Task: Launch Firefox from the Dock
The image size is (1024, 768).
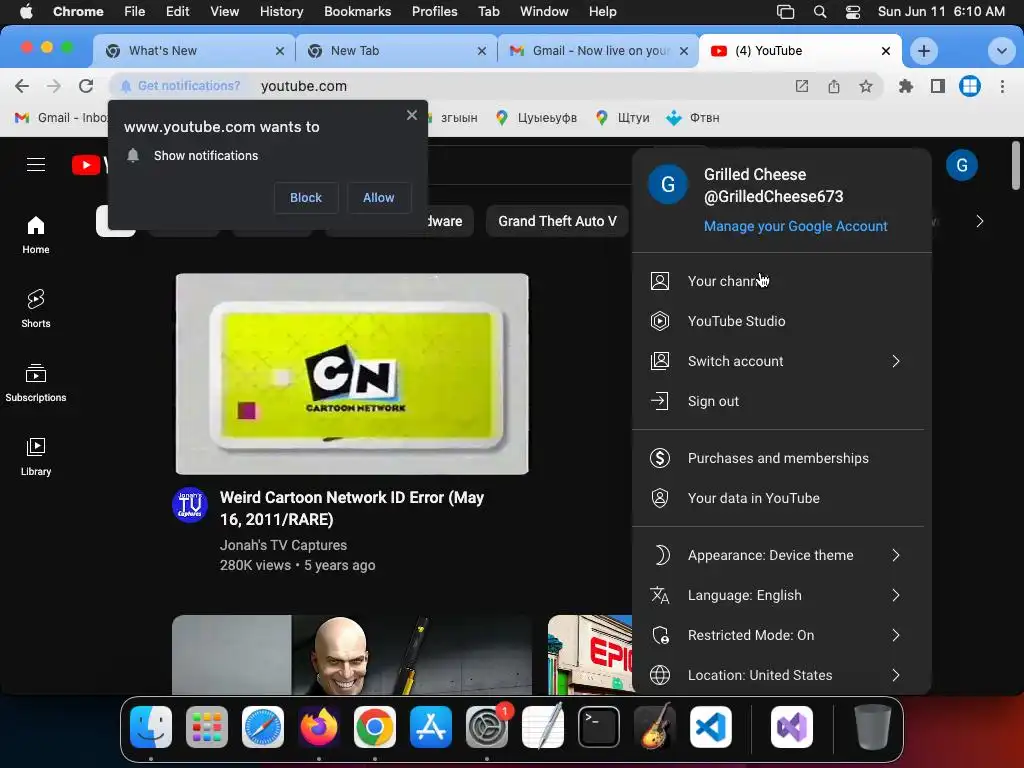Action: [319, 727]
